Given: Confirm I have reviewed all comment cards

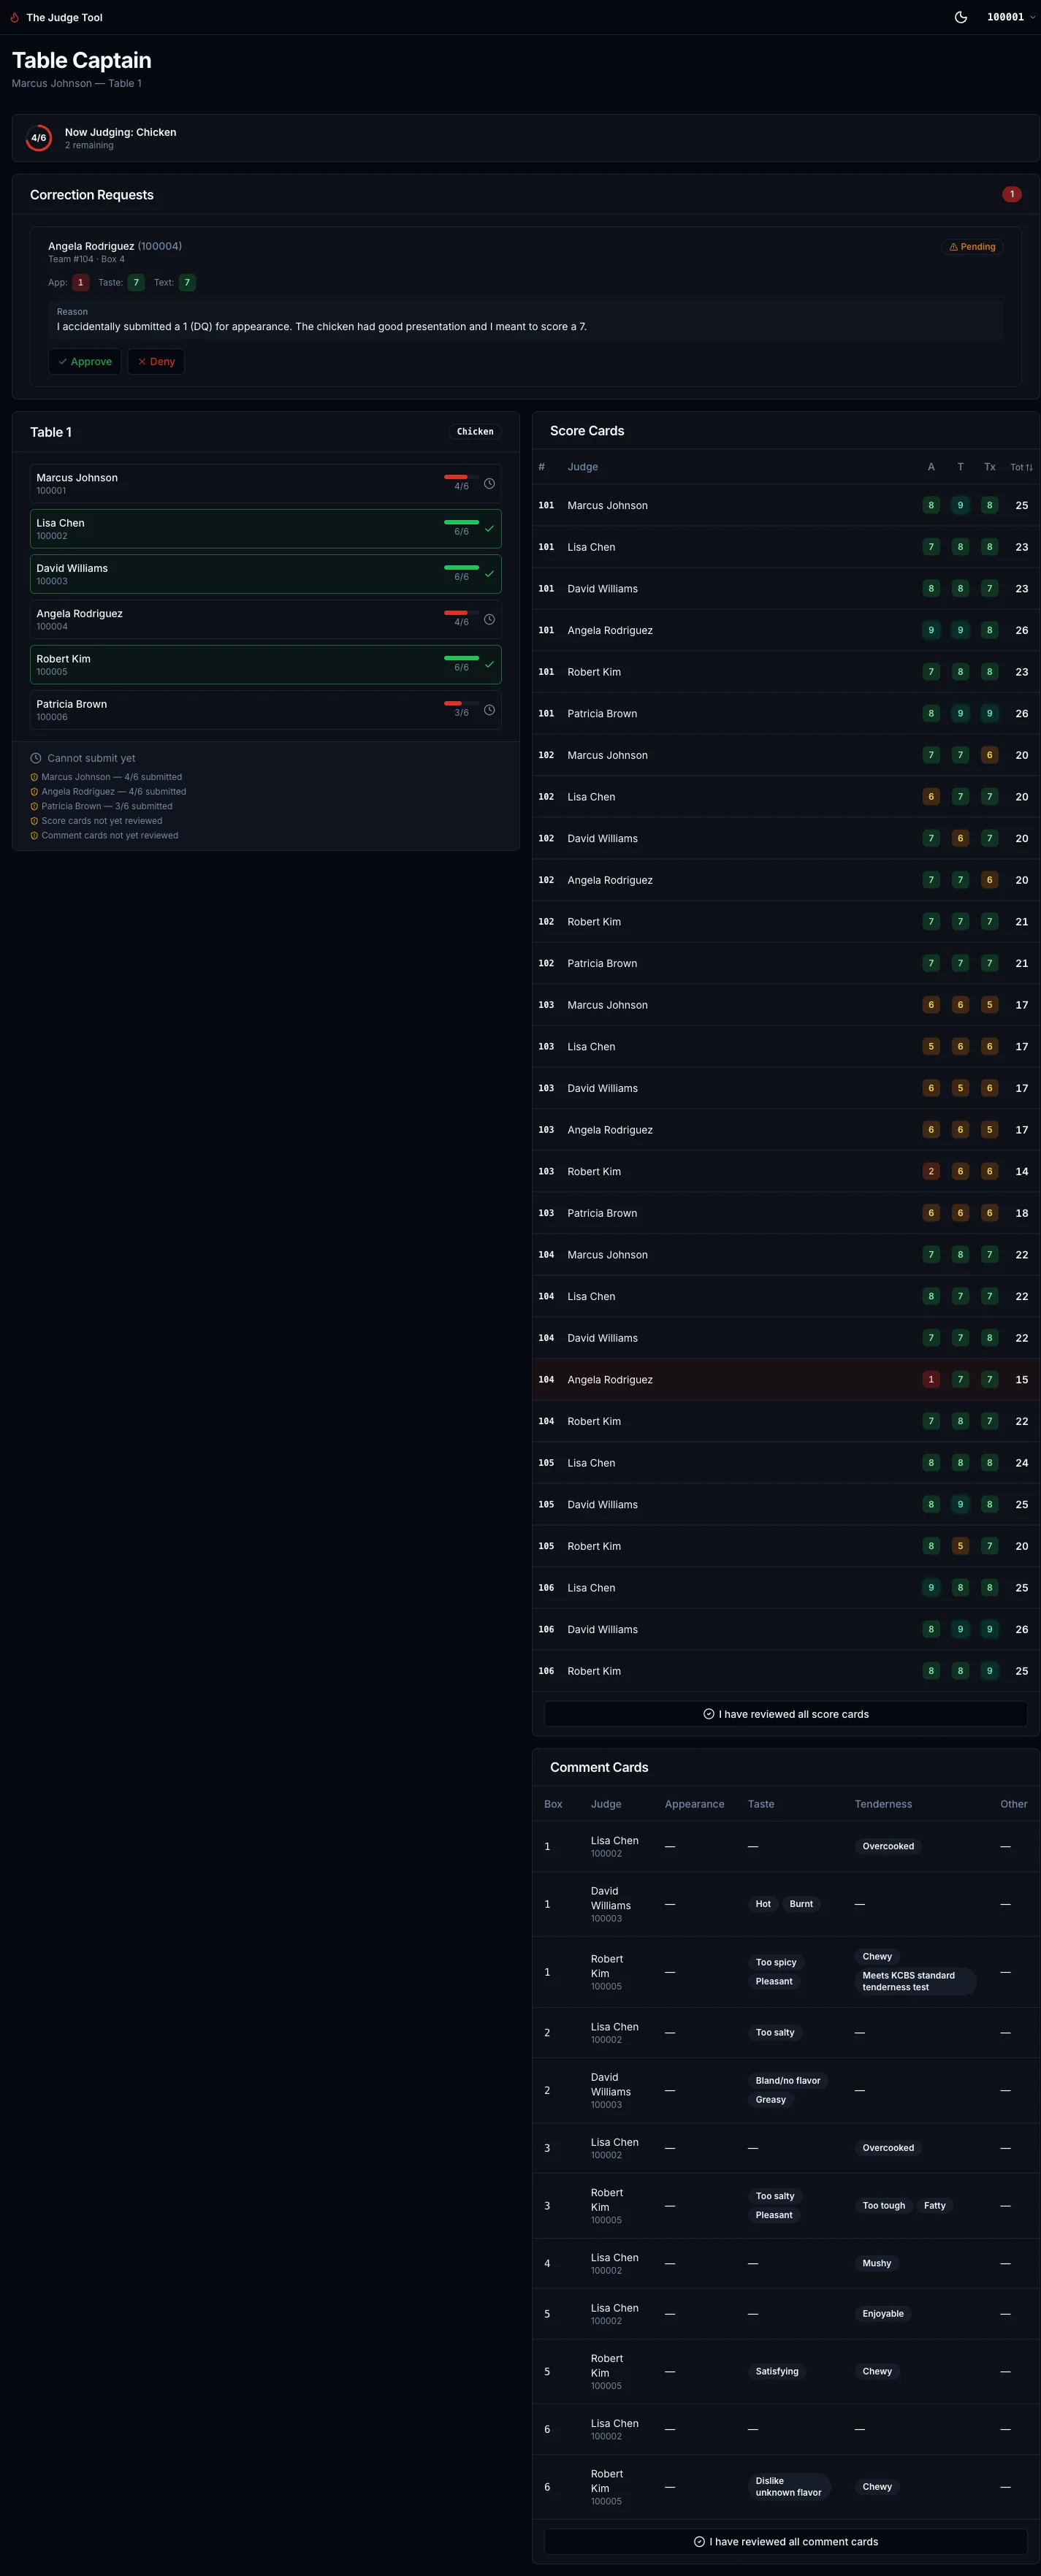Looking at the screenshot, I should click(785, 2541).
